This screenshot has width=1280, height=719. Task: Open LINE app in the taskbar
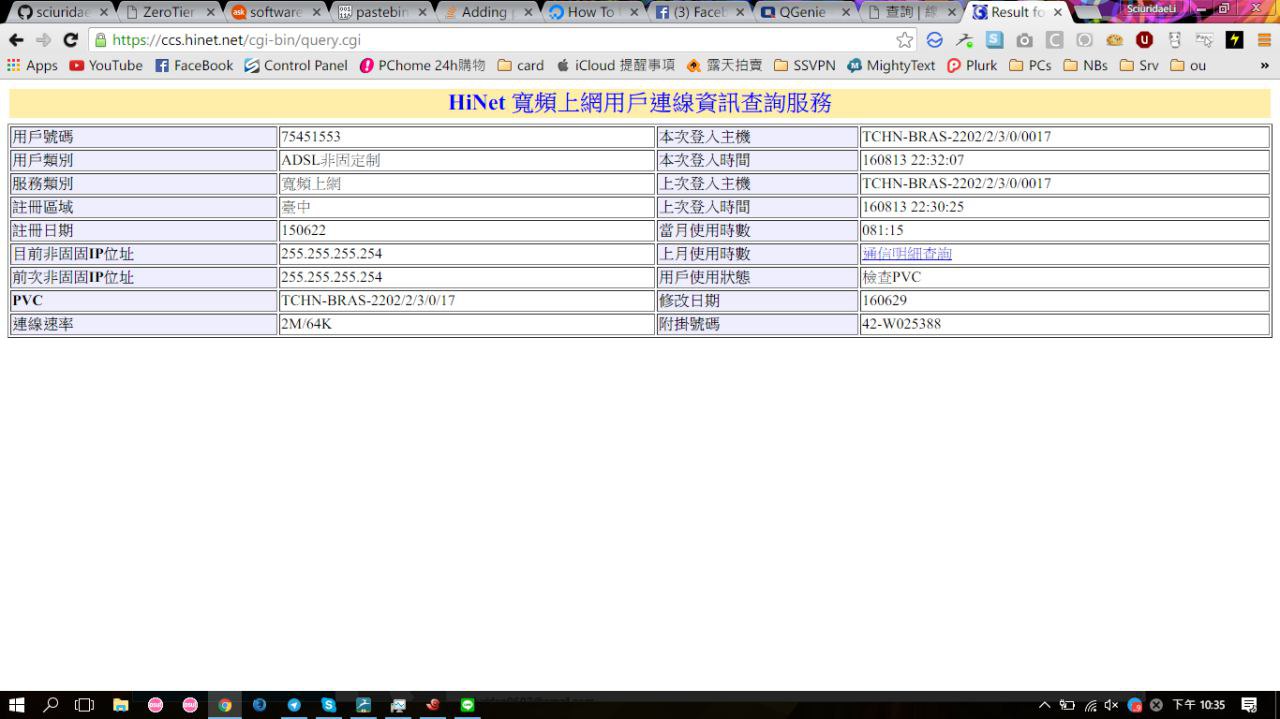(468, 705)
